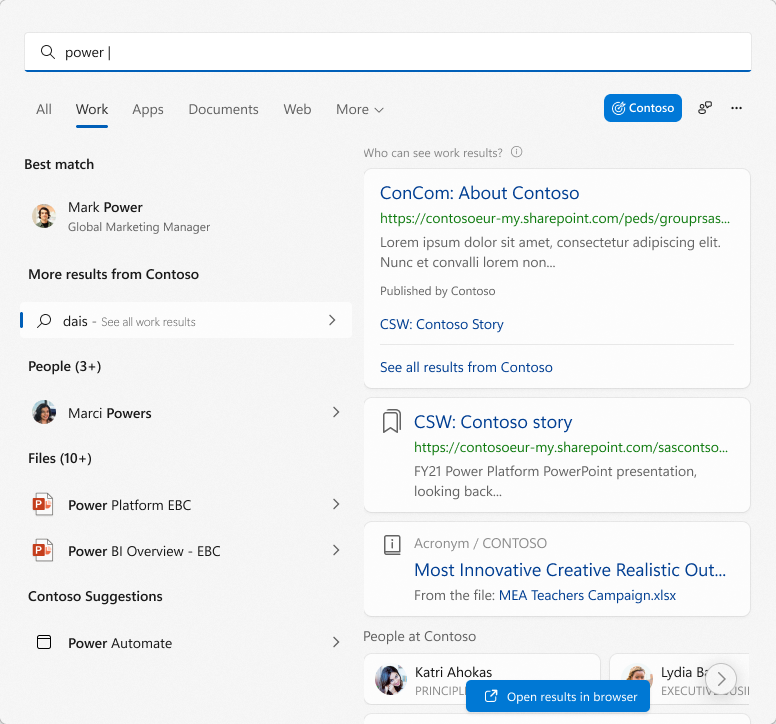Open the 'CSW: Contoso Story' sub-link
The image size is (776, 724).
point(441,324)
